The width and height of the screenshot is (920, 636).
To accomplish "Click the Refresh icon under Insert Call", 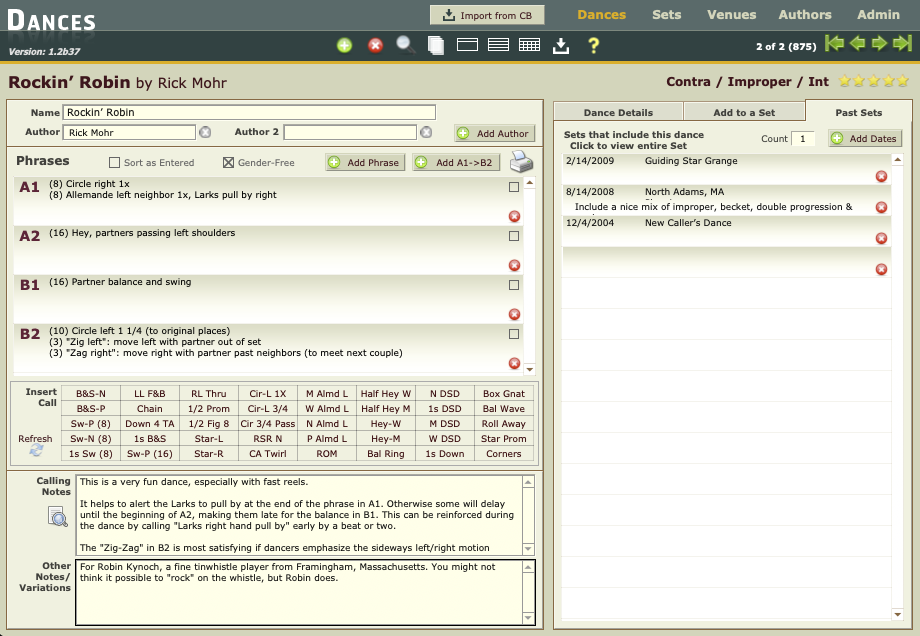I will point(36,451).
